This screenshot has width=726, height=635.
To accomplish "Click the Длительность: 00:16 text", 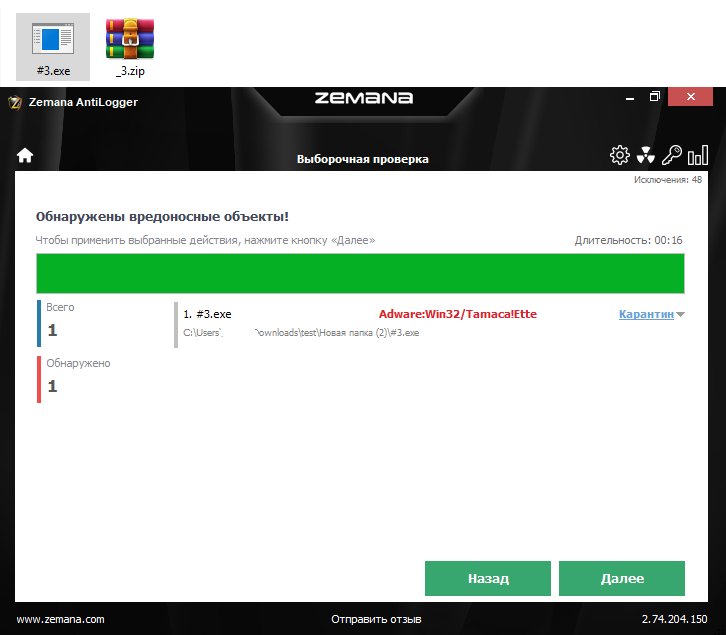I will (x=628, y=240).
